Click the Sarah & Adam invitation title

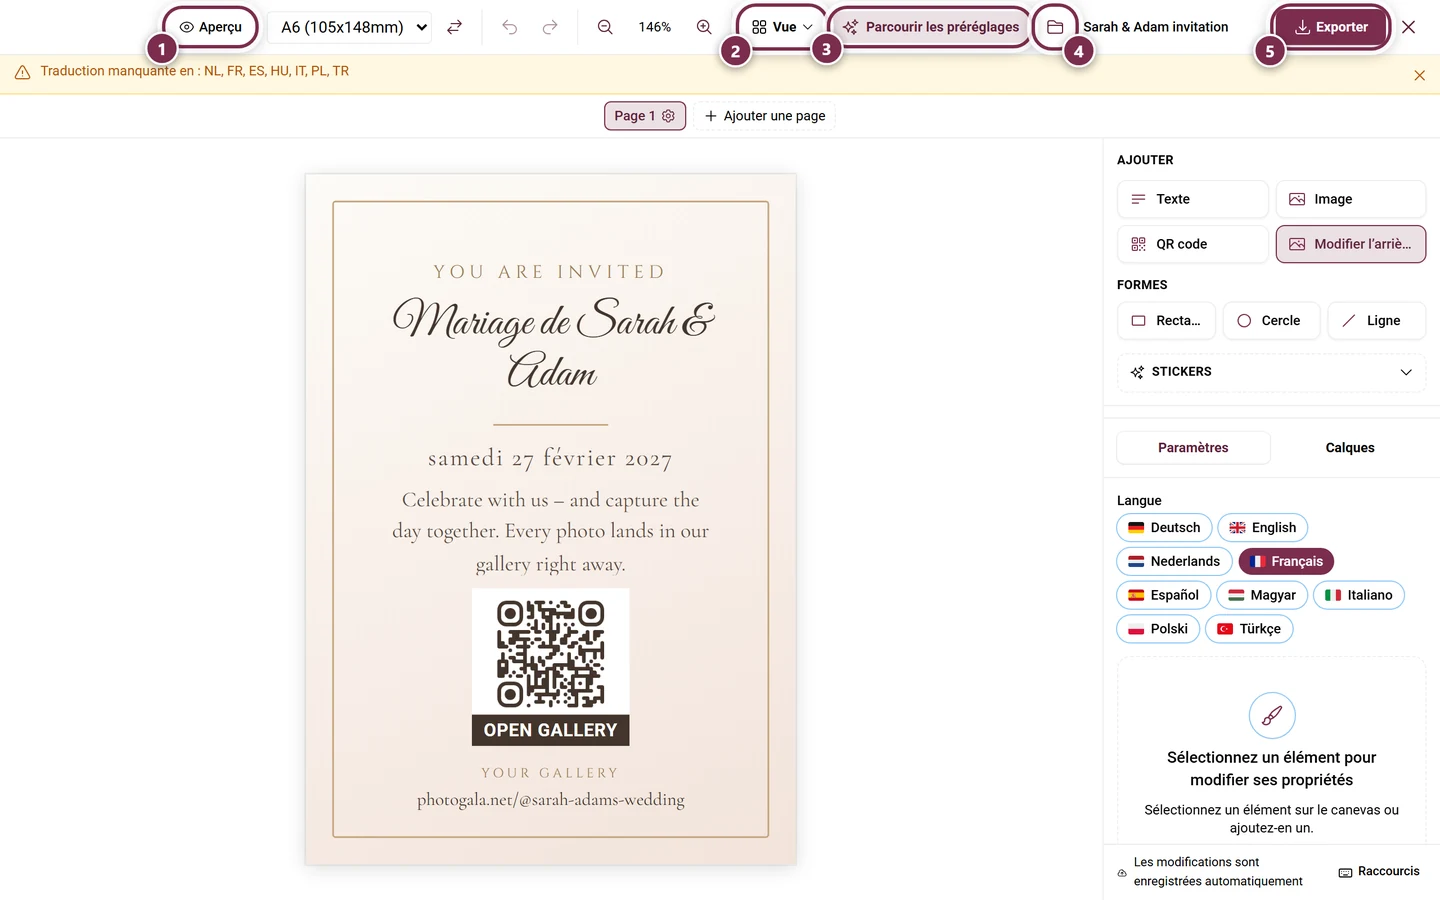tap(1156, 27)
